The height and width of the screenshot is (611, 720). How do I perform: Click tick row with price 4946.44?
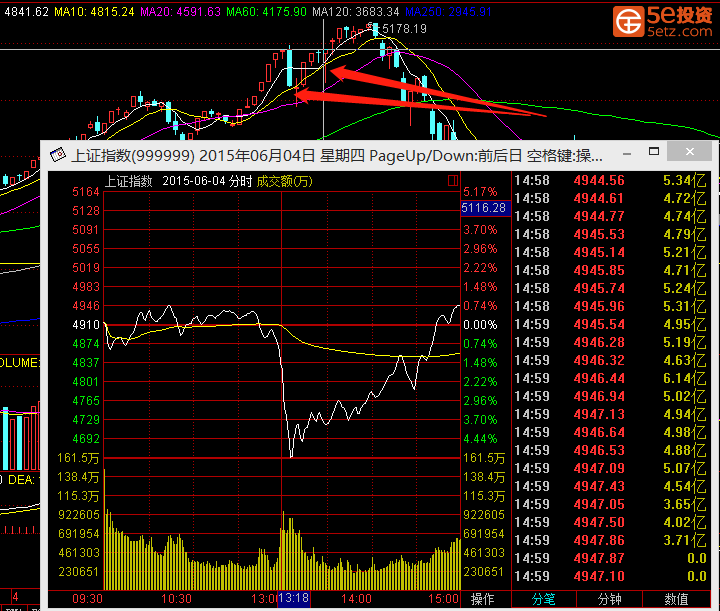click(611, 378)
